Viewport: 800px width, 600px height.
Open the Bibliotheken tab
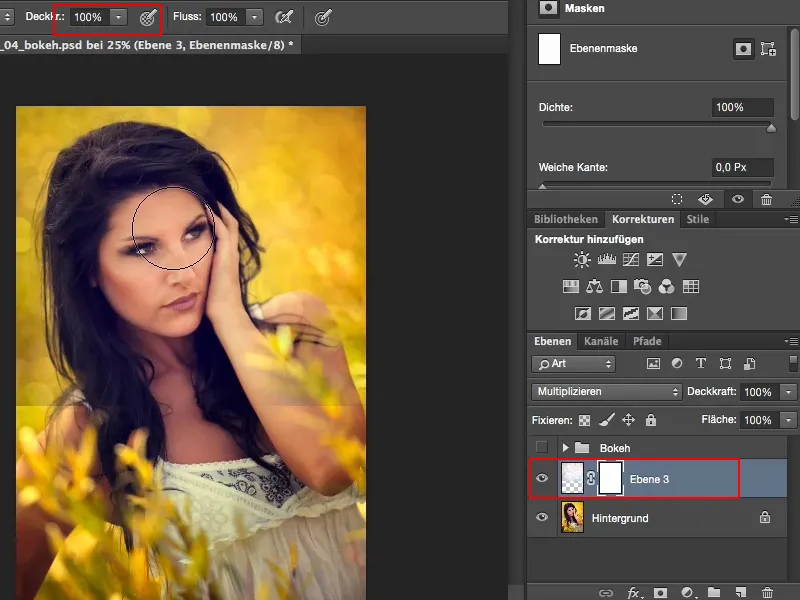tap(566, 219)
